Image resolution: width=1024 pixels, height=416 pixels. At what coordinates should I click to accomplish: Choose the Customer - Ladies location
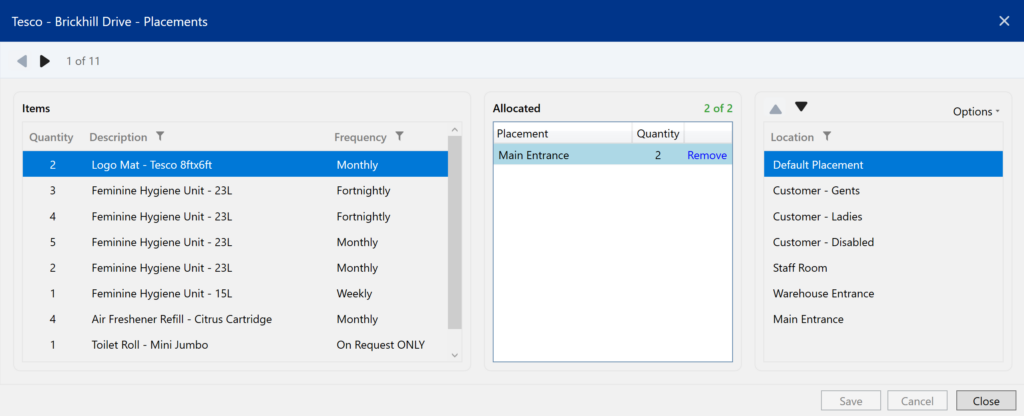817,216
